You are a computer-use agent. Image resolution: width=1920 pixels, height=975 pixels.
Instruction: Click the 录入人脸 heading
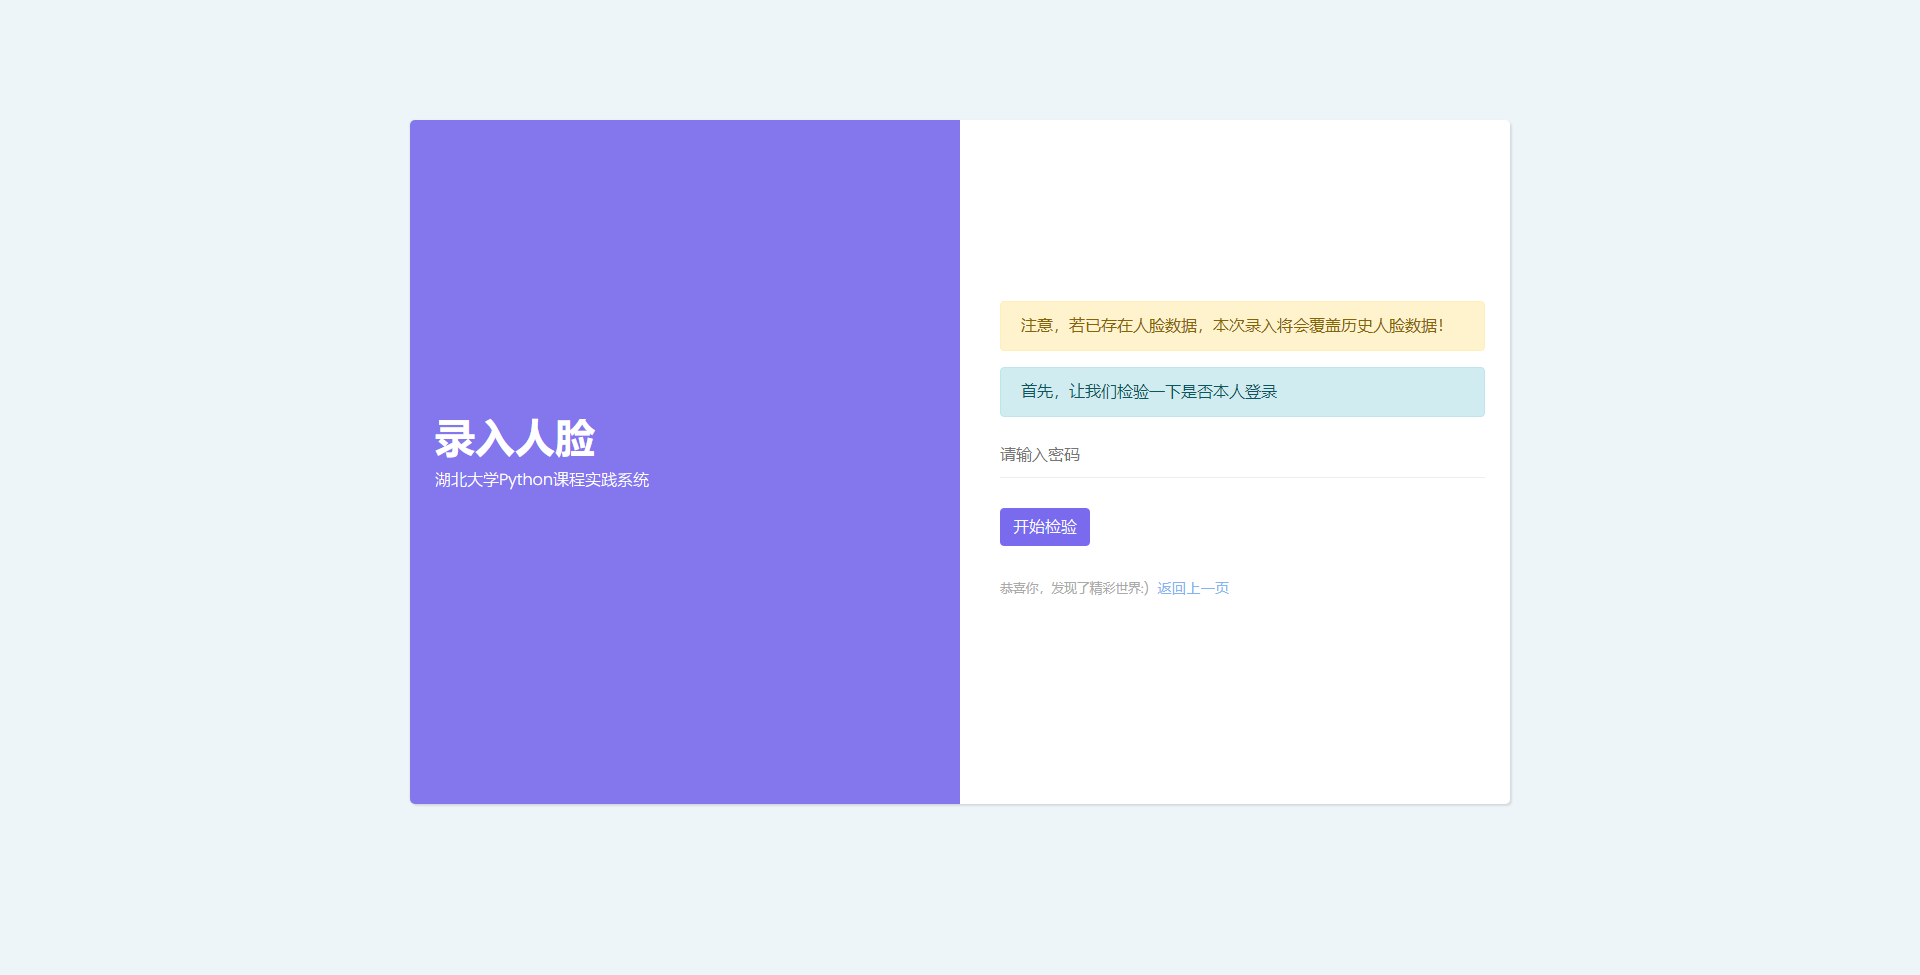tap(515, 439)
